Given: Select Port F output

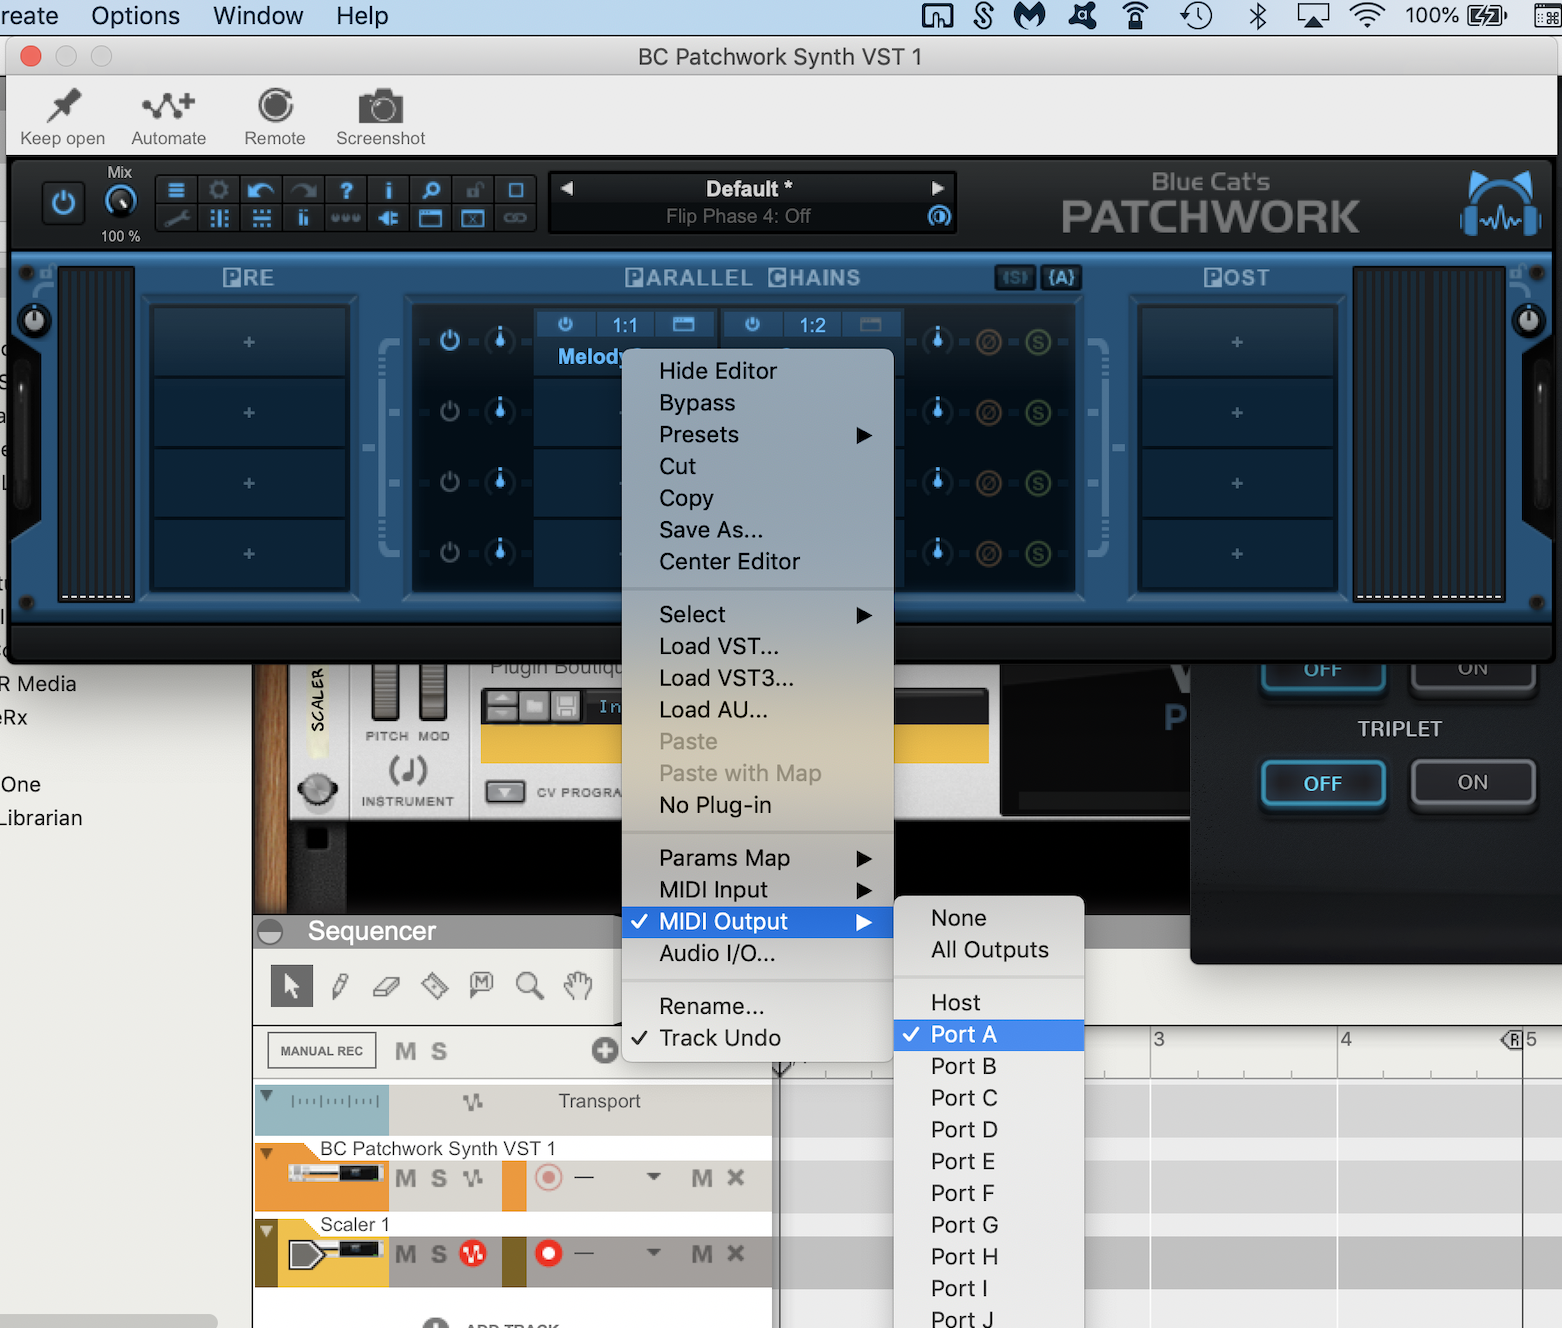Looking at the screenshot, I should point(988,1193).
